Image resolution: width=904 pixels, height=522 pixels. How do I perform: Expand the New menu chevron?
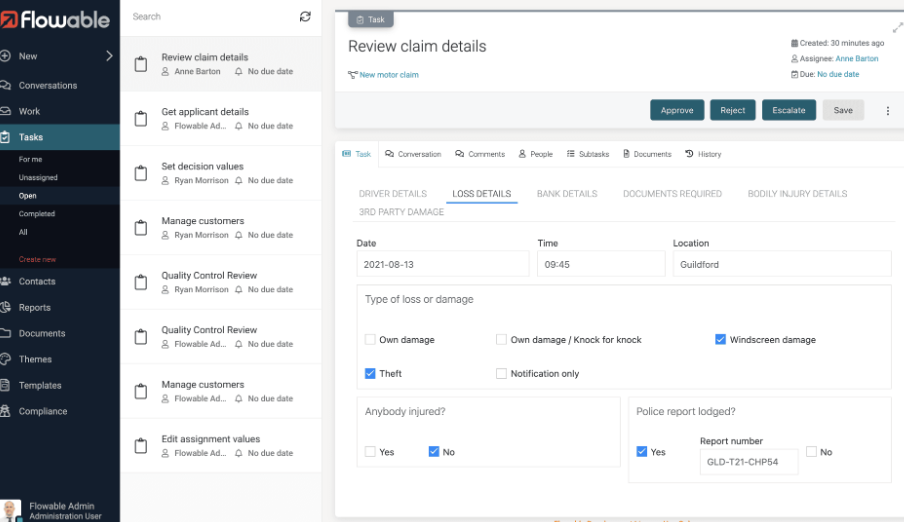[109, 56]
